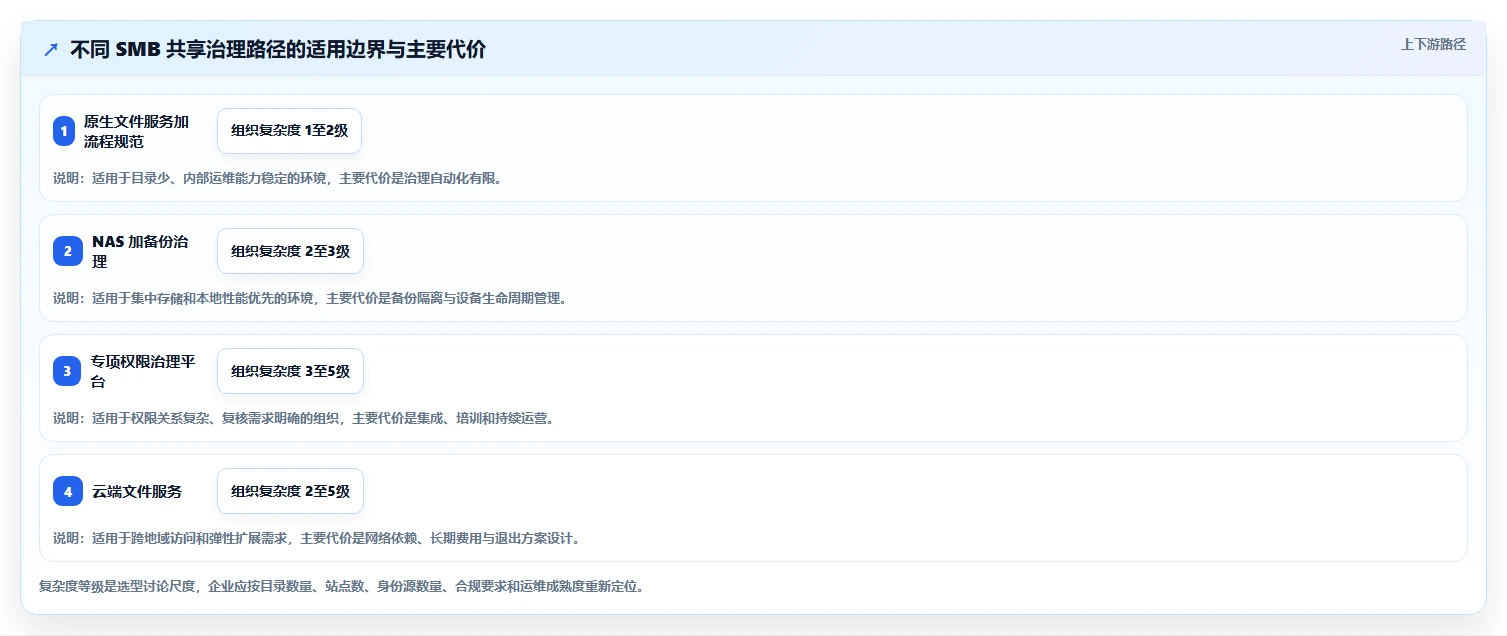Click the NAS 加备份治理 heading
Image resolution: width=1507 pixels, height=636 pixels.
pyautogui.click(x=140, y=251)
